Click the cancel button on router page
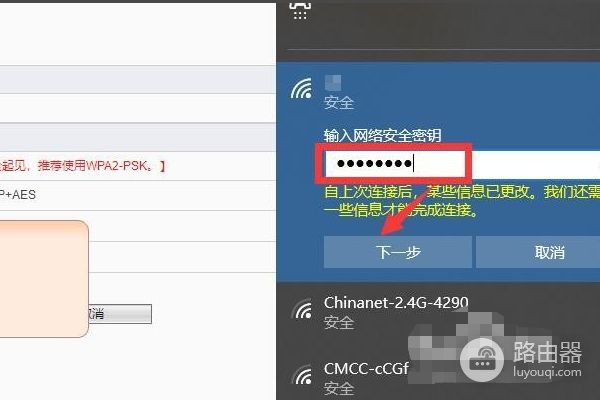The image size is (600, 400). coord(120,314)
